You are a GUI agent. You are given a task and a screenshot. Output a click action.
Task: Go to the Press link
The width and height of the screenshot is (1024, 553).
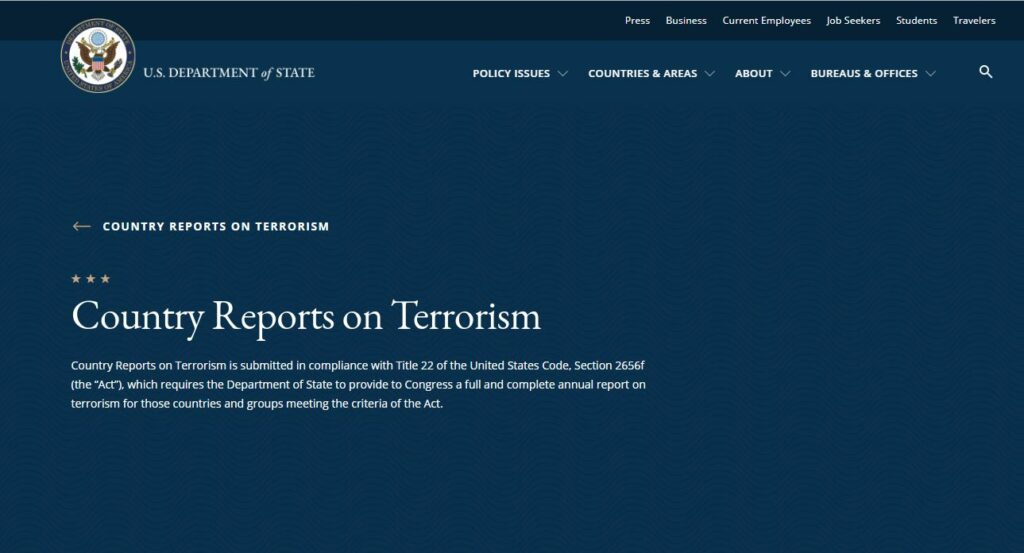coord(637,20)
